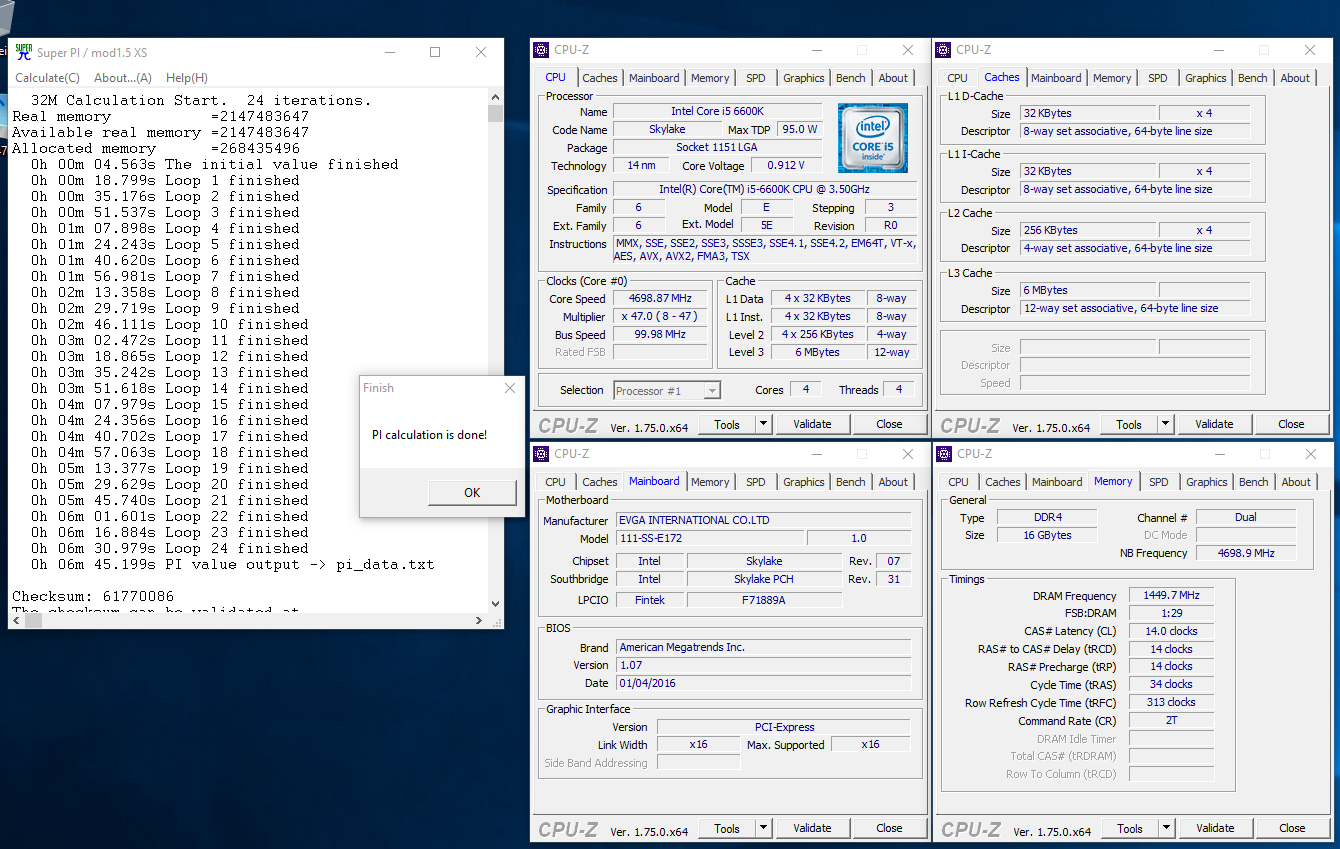Screen dimensions: 1340x849
Task: Switch to Mainboard tab in Memory window
Action: (1057, 482)
